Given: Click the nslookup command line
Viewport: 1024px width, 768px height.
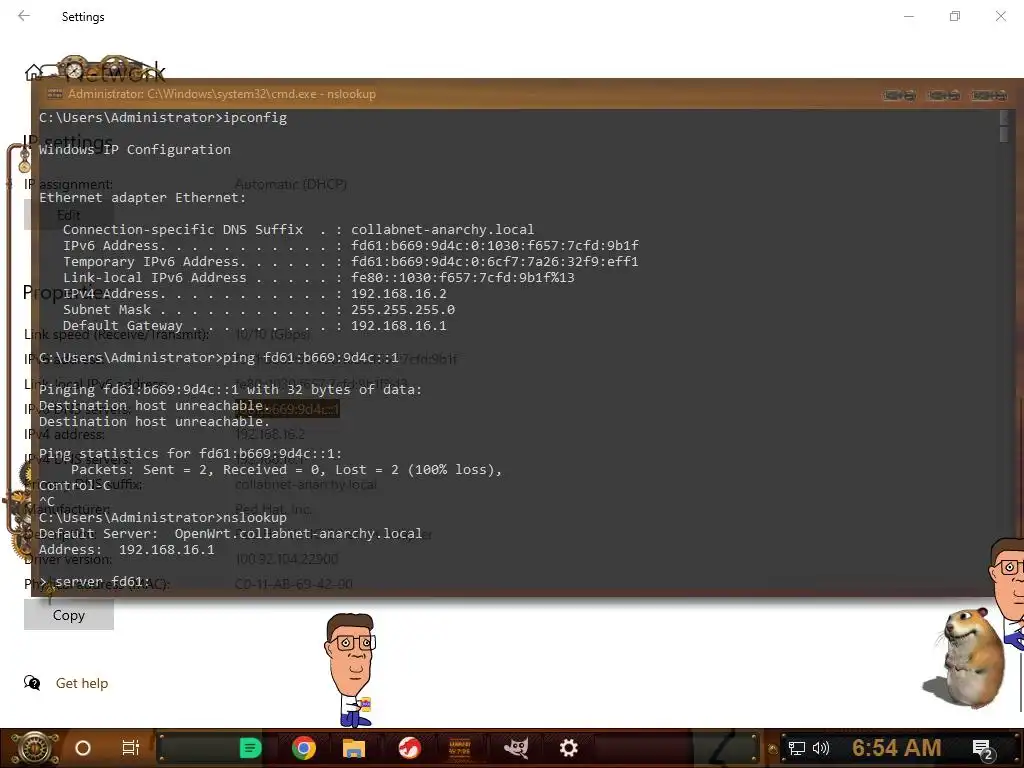Looking at the screenshot, I should [163, 517].
